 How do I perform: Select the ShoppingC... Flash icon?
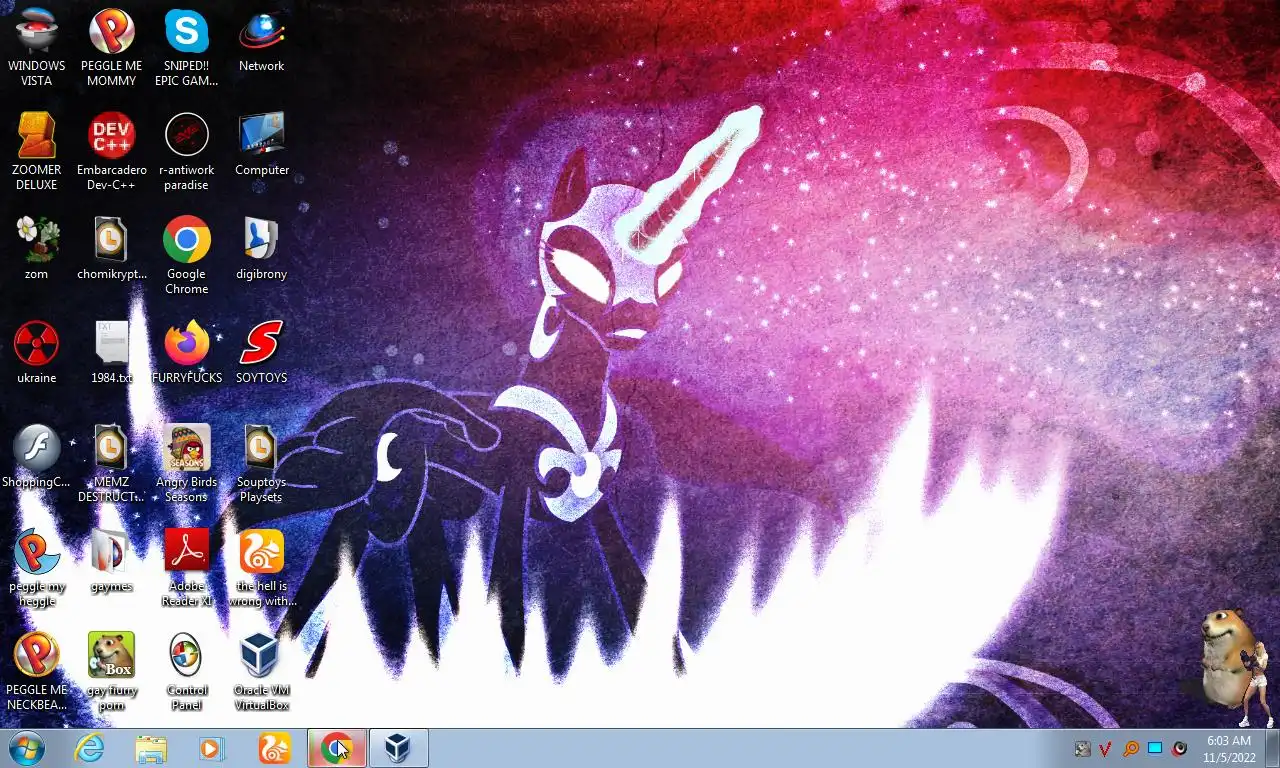coord(37,456)
